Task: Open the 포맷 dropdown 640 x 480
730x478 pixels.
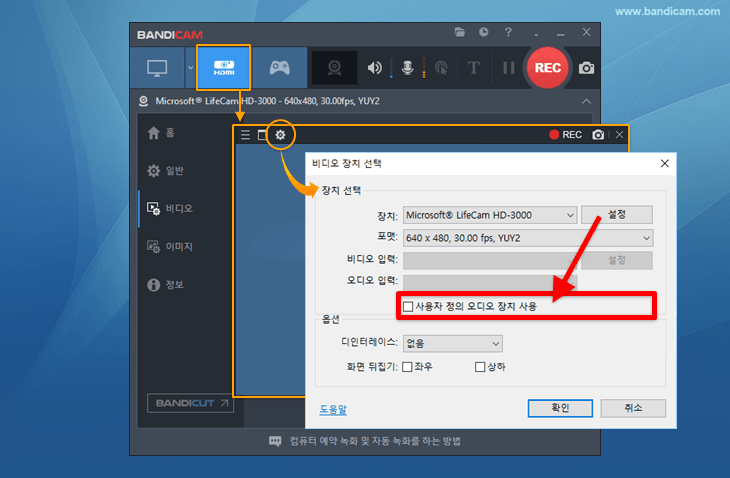Action: point(528,238)
